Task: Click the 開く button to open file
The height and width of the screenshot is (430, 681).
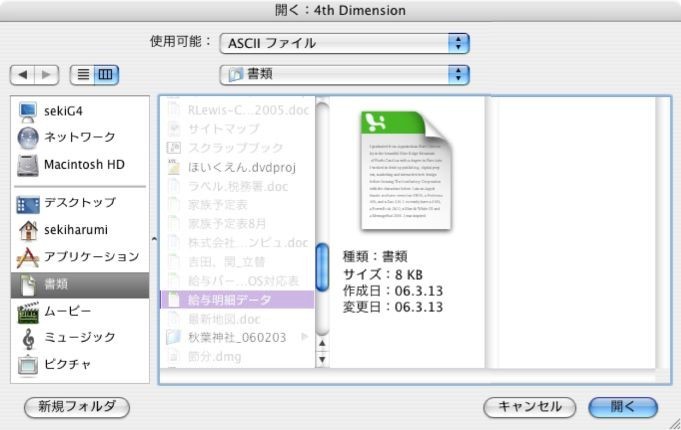Action: point(622,407)
